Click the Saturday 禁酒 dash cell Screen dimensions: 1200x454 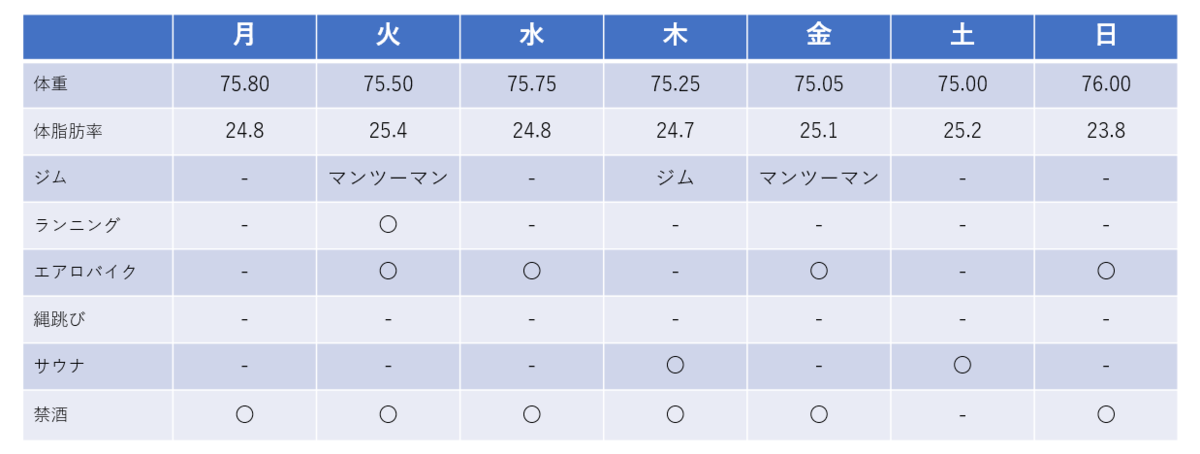coord(962,414)
